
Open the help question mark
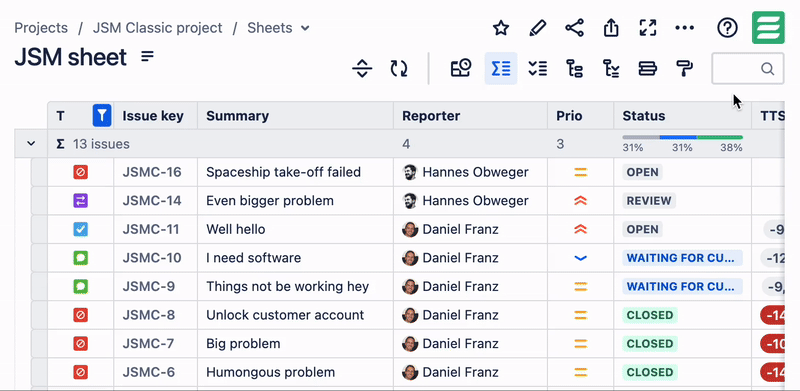(727, 28)
